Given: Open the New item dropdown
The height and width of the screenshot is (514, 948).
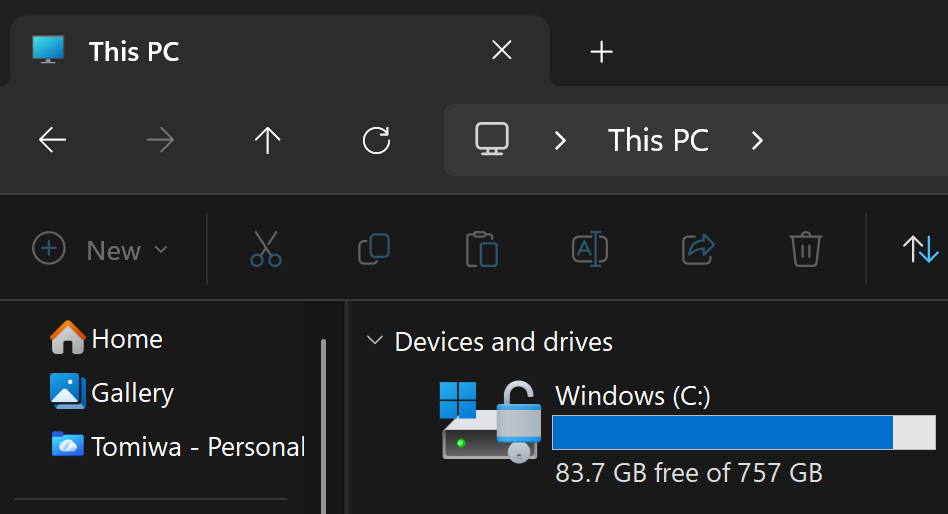Looking at the screenshot, I should pyautogui.click(x=100, y=249).
